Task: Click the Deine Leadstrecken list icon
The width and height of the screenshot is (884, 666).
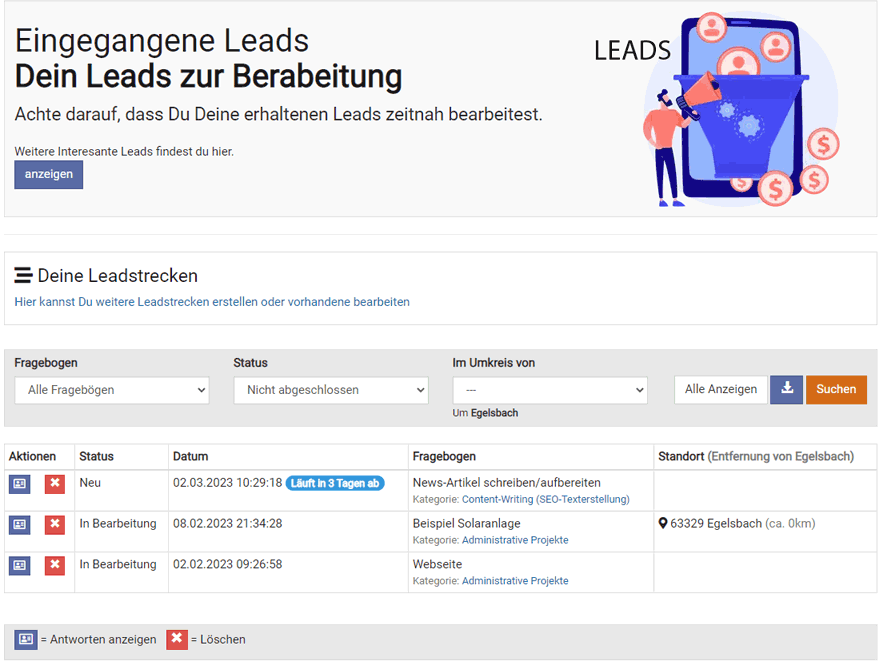Action: [23, 275]
